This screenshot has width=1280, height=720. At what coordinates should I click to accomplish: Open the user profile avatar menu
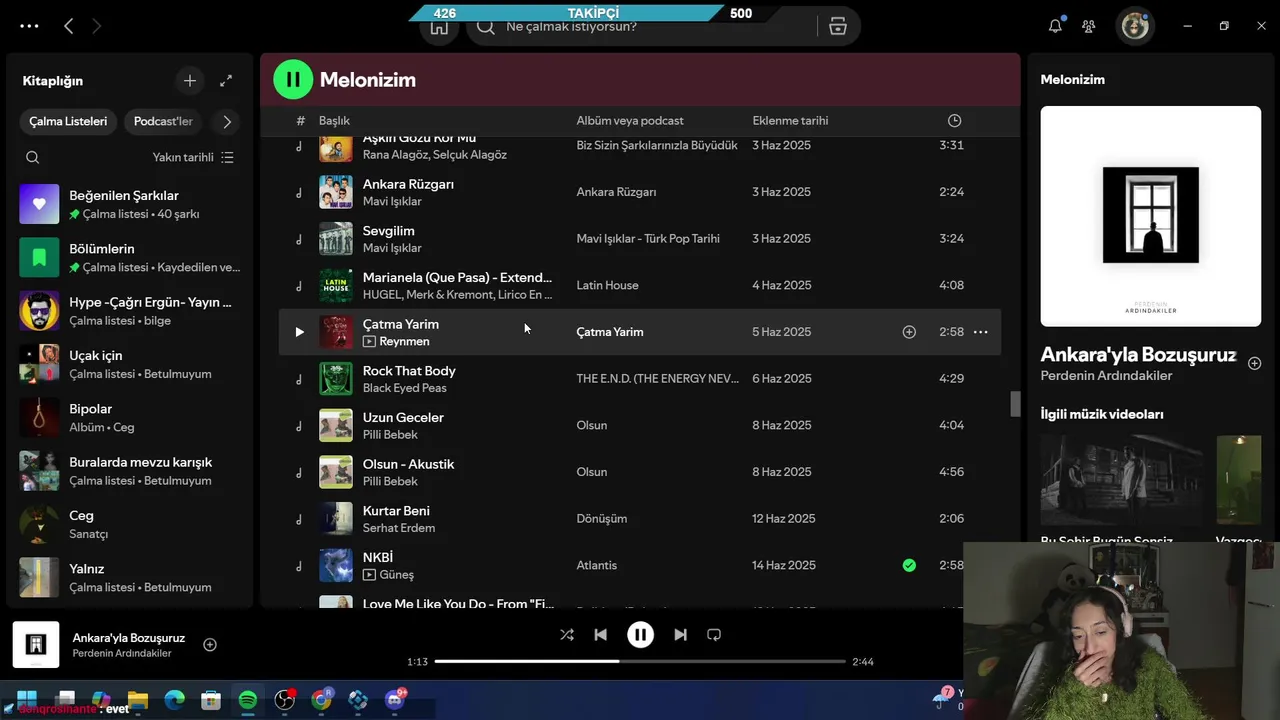pyautogui.click(x=1135, y=26)
